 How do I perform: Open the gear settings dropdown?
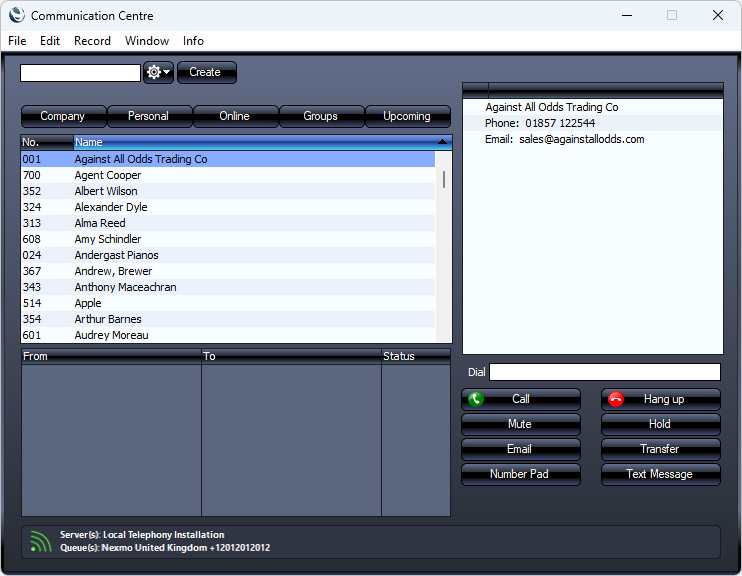tap(158, 72)
